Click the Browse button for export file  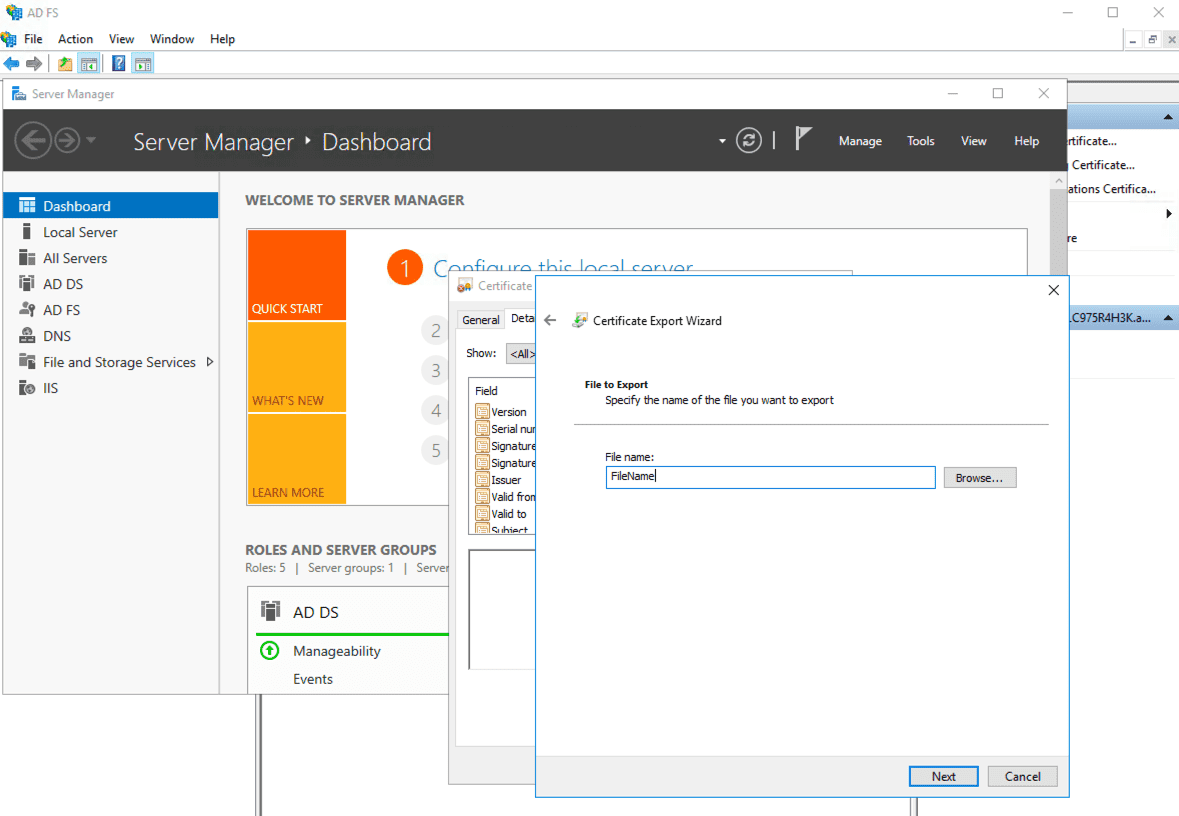tap(979, 477)
